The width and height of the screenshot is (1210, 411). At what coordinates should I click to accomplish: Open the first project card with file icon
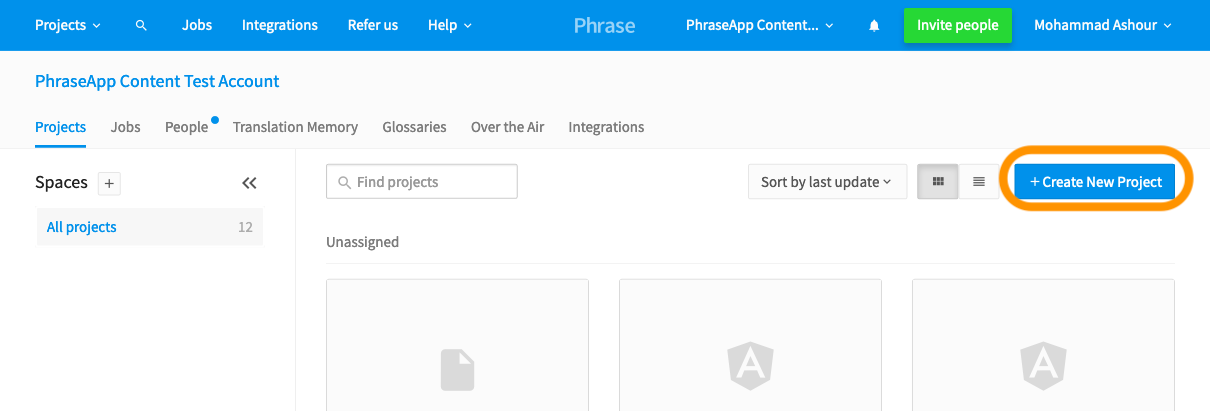[x=457, y=345]
